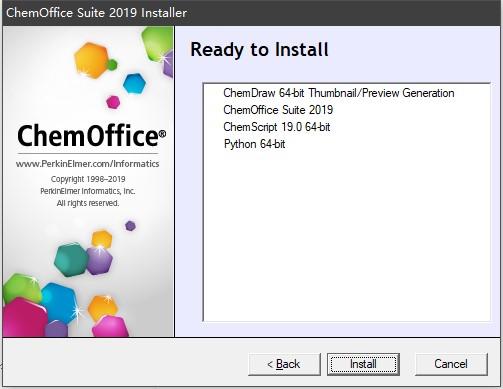Click the teal hexagon in lower banner
This screenshot has width=503, height=389.
(71, 260)
